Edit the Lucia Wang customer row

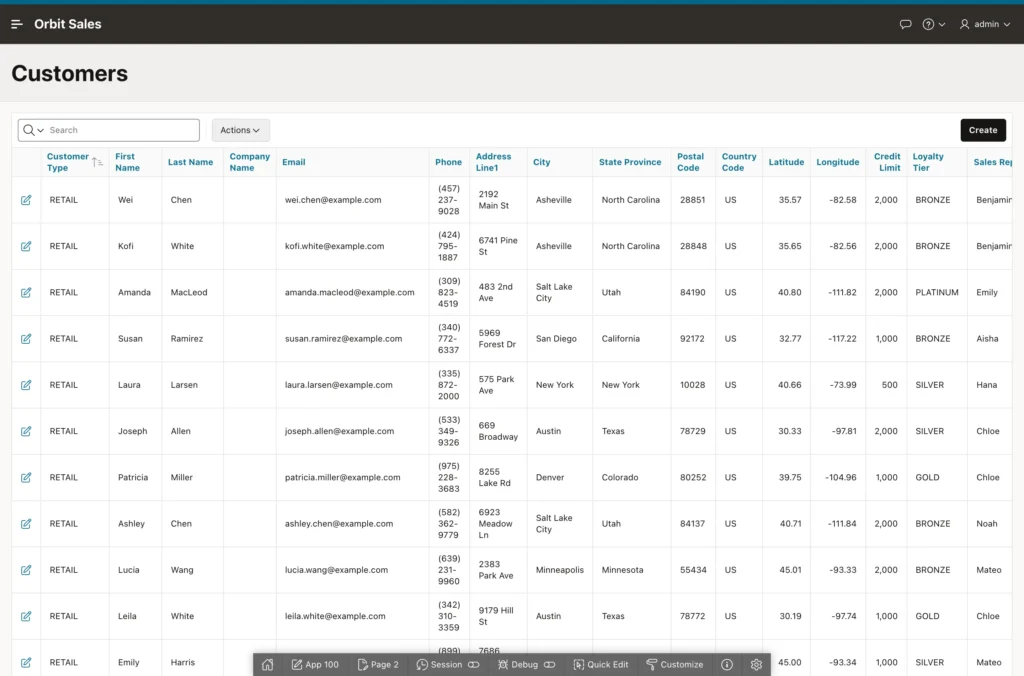(x=26, y=570)
